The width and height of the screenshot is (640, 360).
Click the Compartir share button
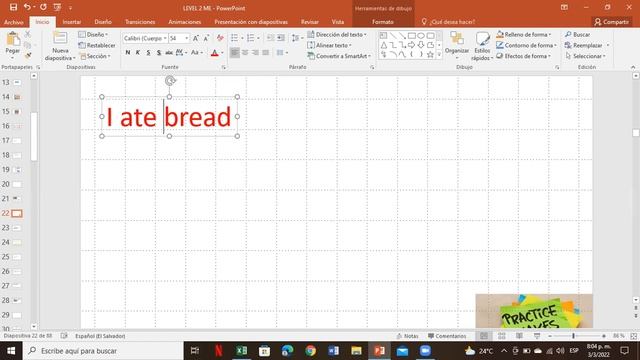(611, 22)
